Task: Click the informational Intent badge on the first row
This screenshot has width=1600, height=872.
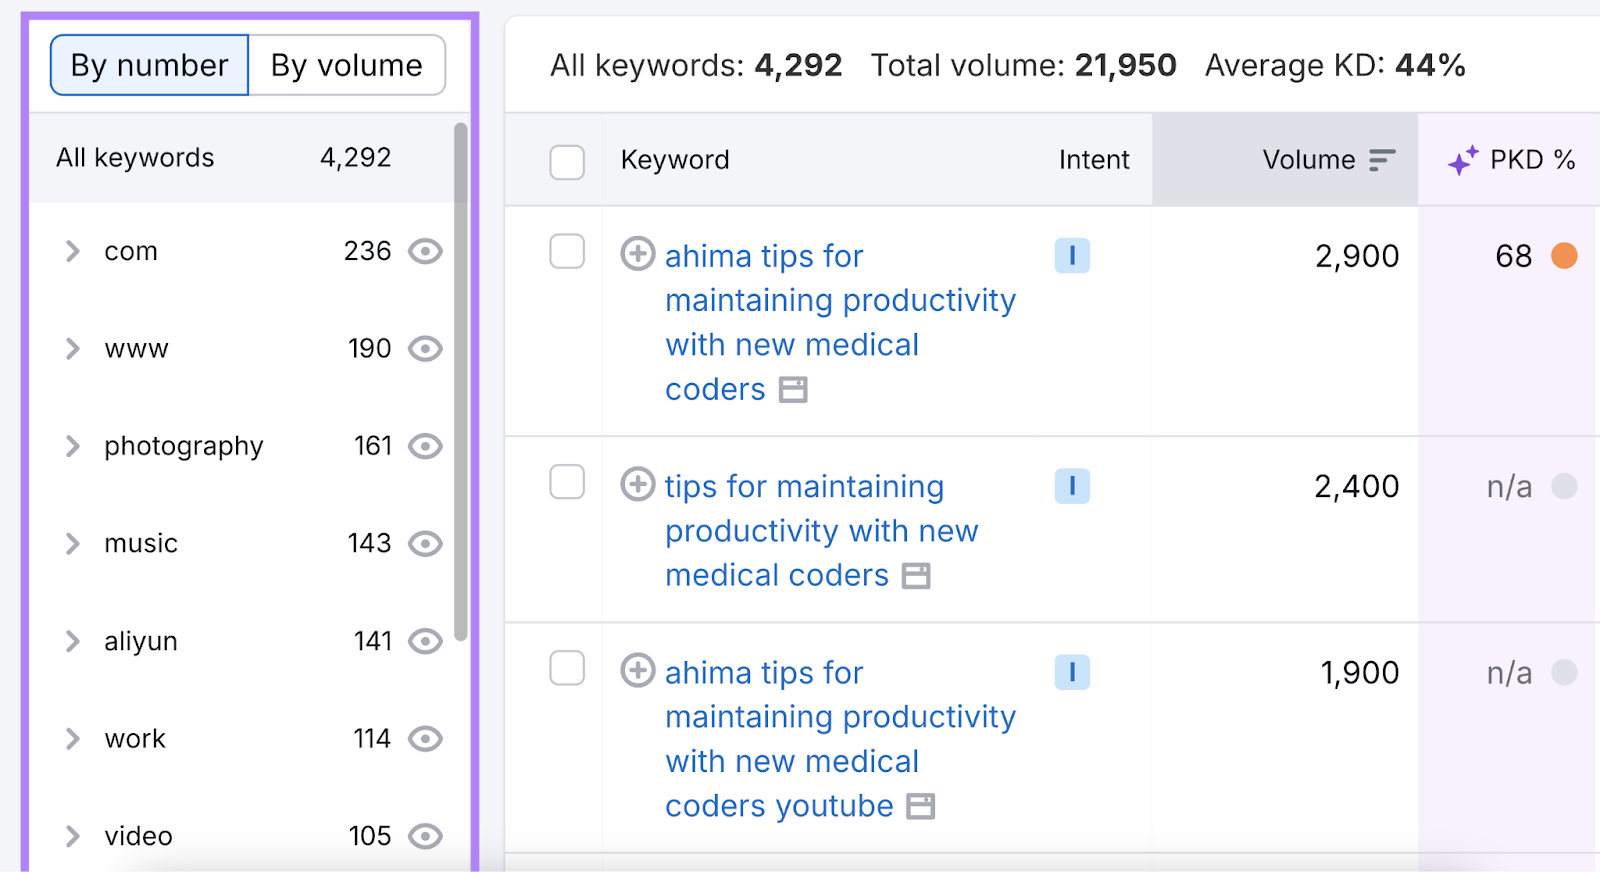Action: [1072, 256]
